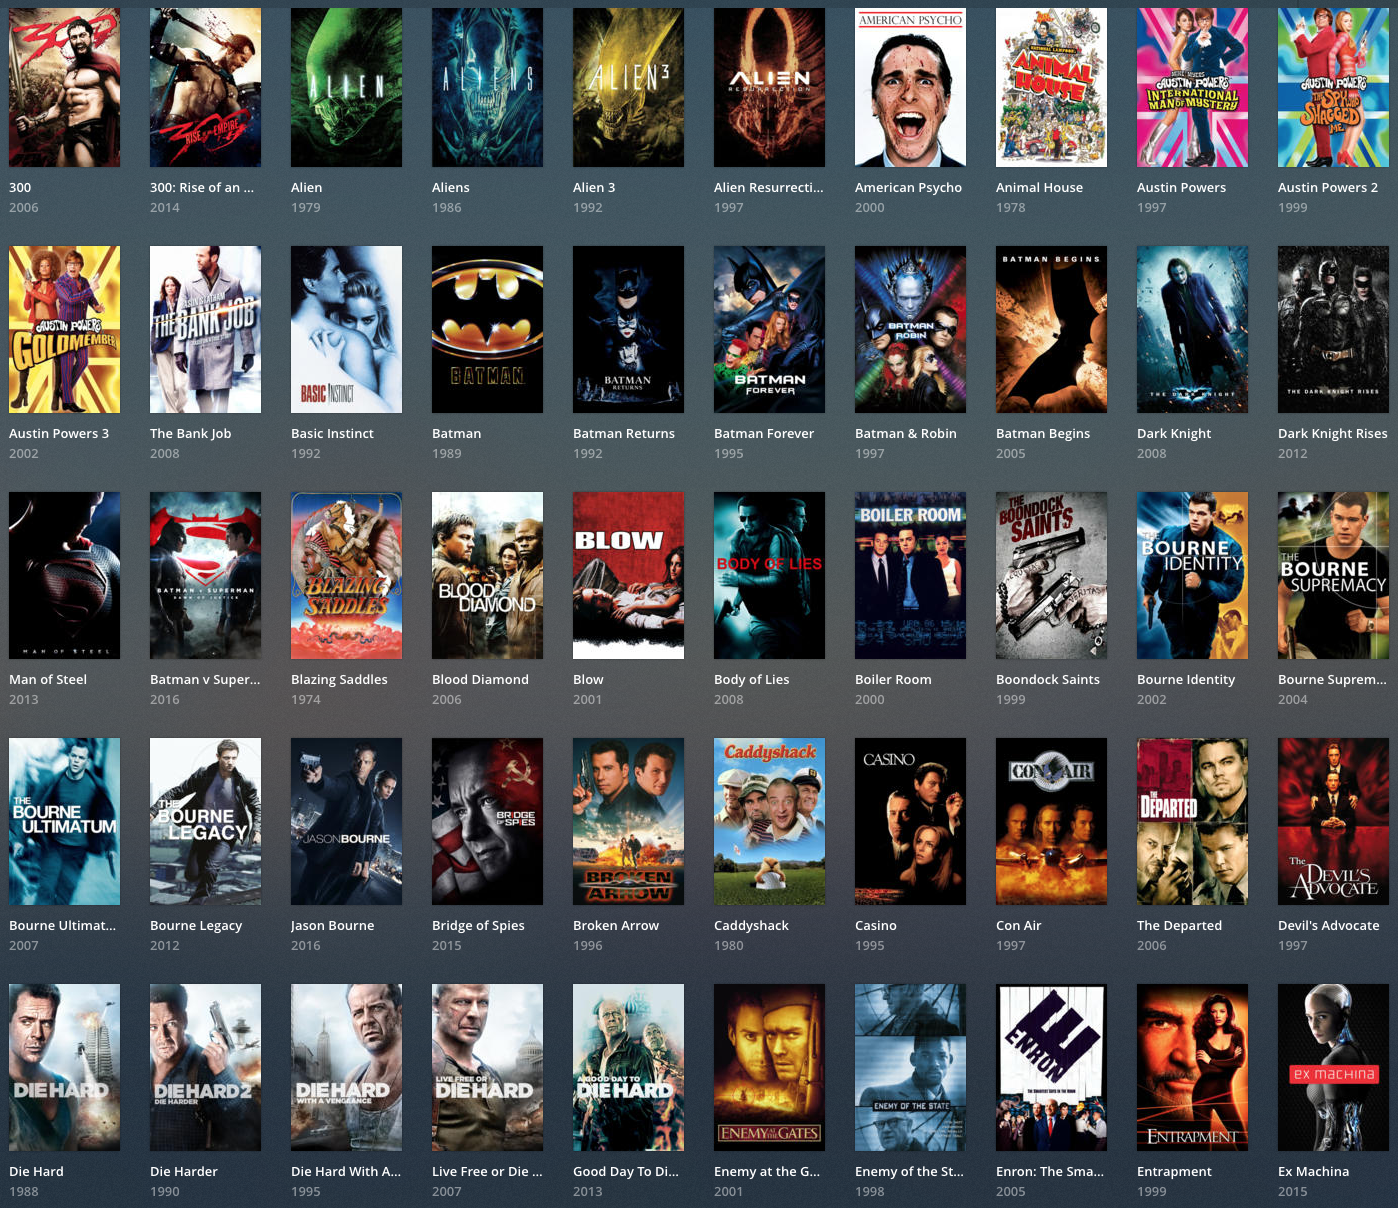This screenshot has height=1208, width=1398.
Task: Click the 'Blazing Saddles' title text
Action: point(339,679)
